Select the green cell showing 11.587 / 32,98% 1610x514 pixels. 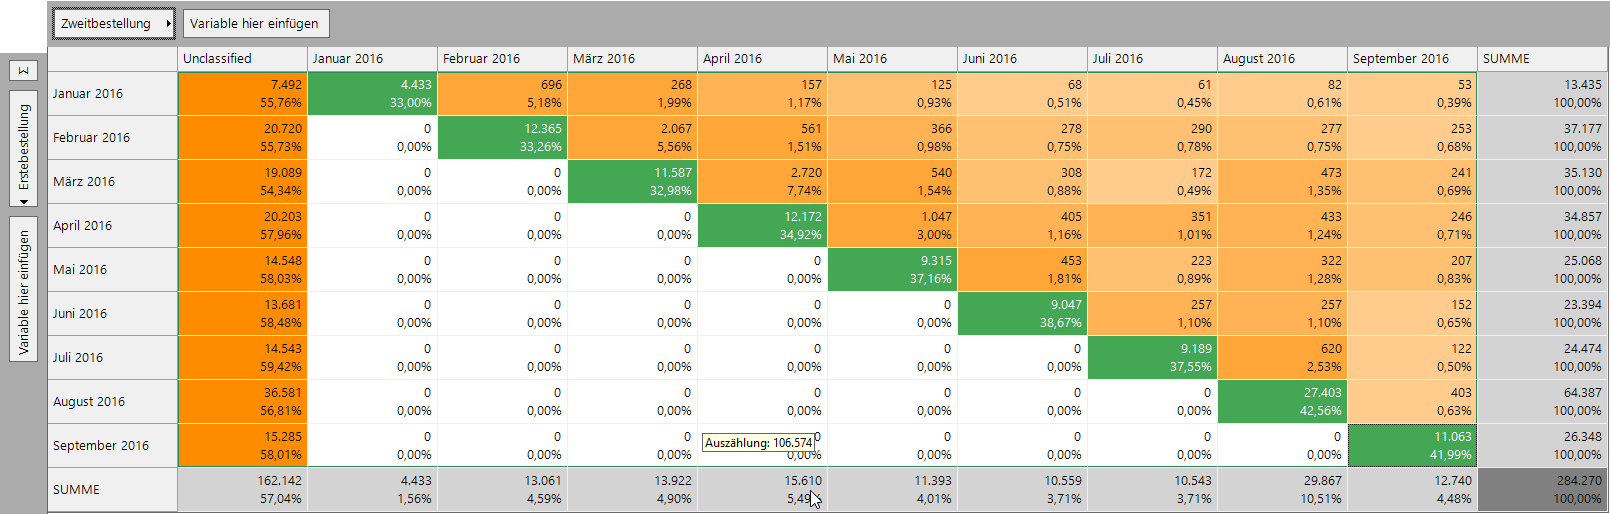coord(633,181)
